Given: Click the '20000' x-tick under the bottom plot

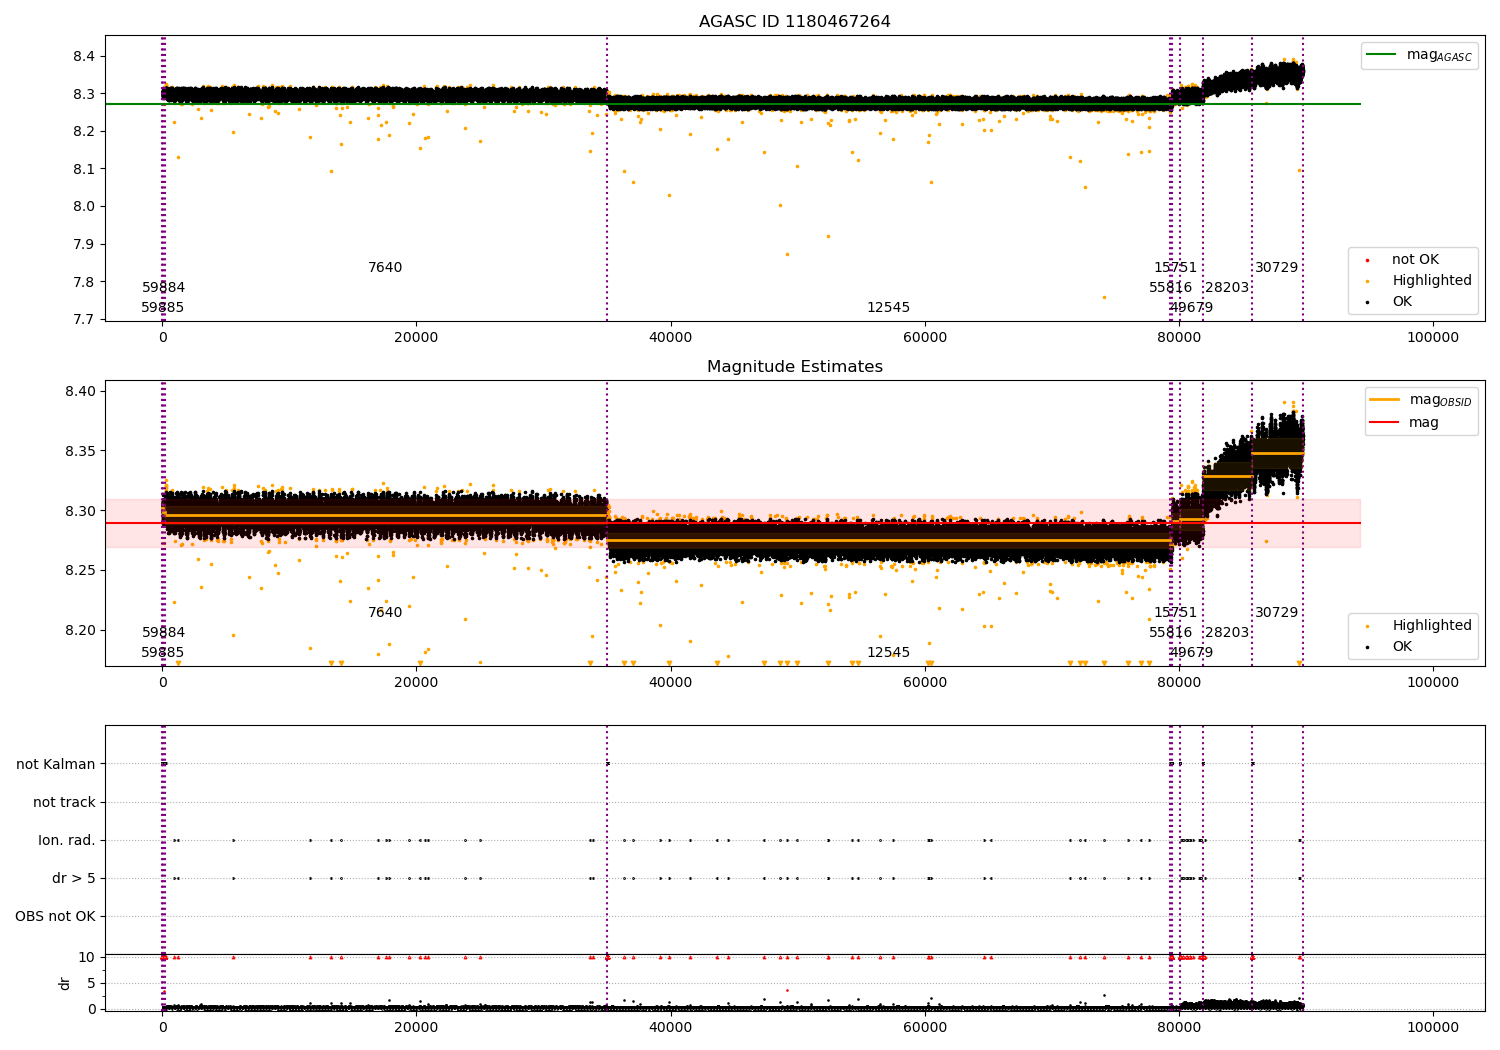Looking at the screenshot, I should pyautogui.click(x=417, y=1027).
